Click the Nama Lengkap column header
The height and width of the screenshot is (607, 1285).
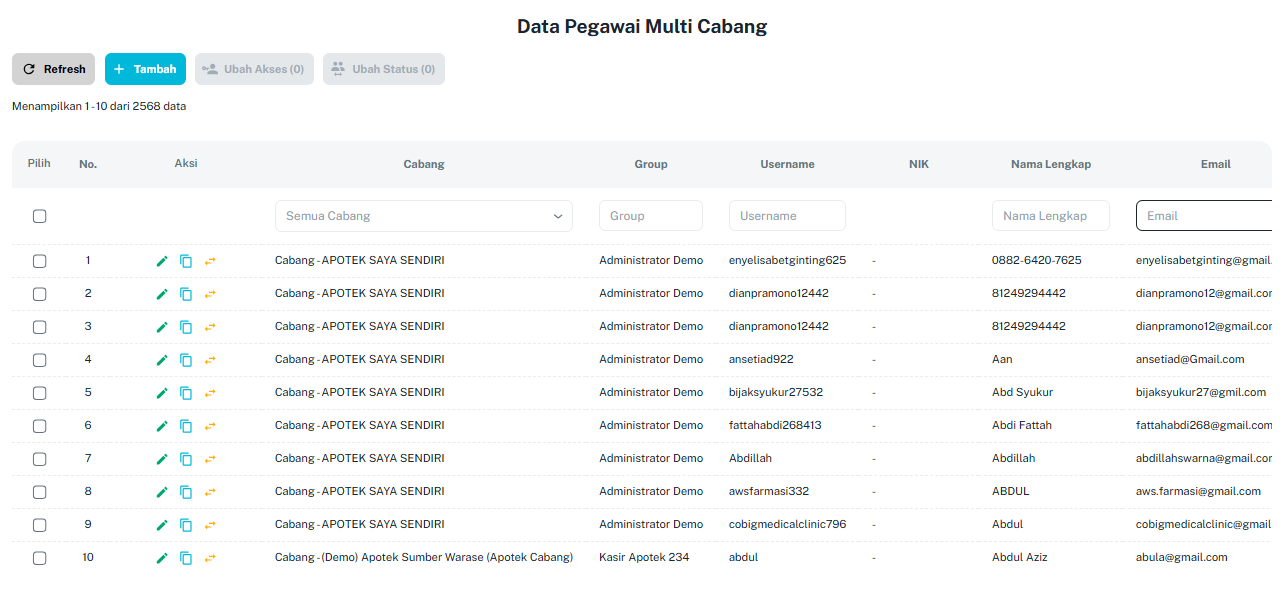[x=1051, y=164]
